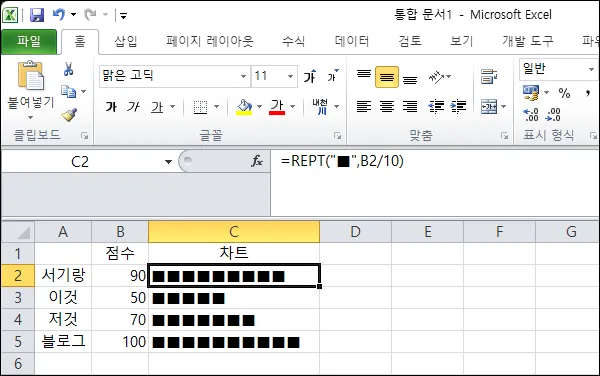Viewport: 600px width, 376px height.
Task: Click the Borders icon
Action: pyautogui.click(x=200, y=107)
